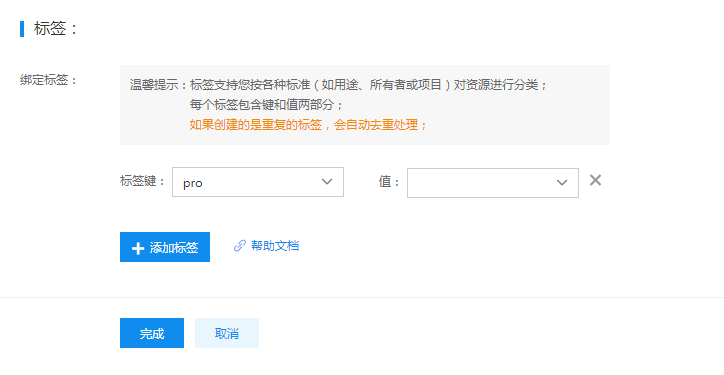Click the chevron arrow in 值 dropdown
This screenshot has height=375, width=724.
click(562, 183)
